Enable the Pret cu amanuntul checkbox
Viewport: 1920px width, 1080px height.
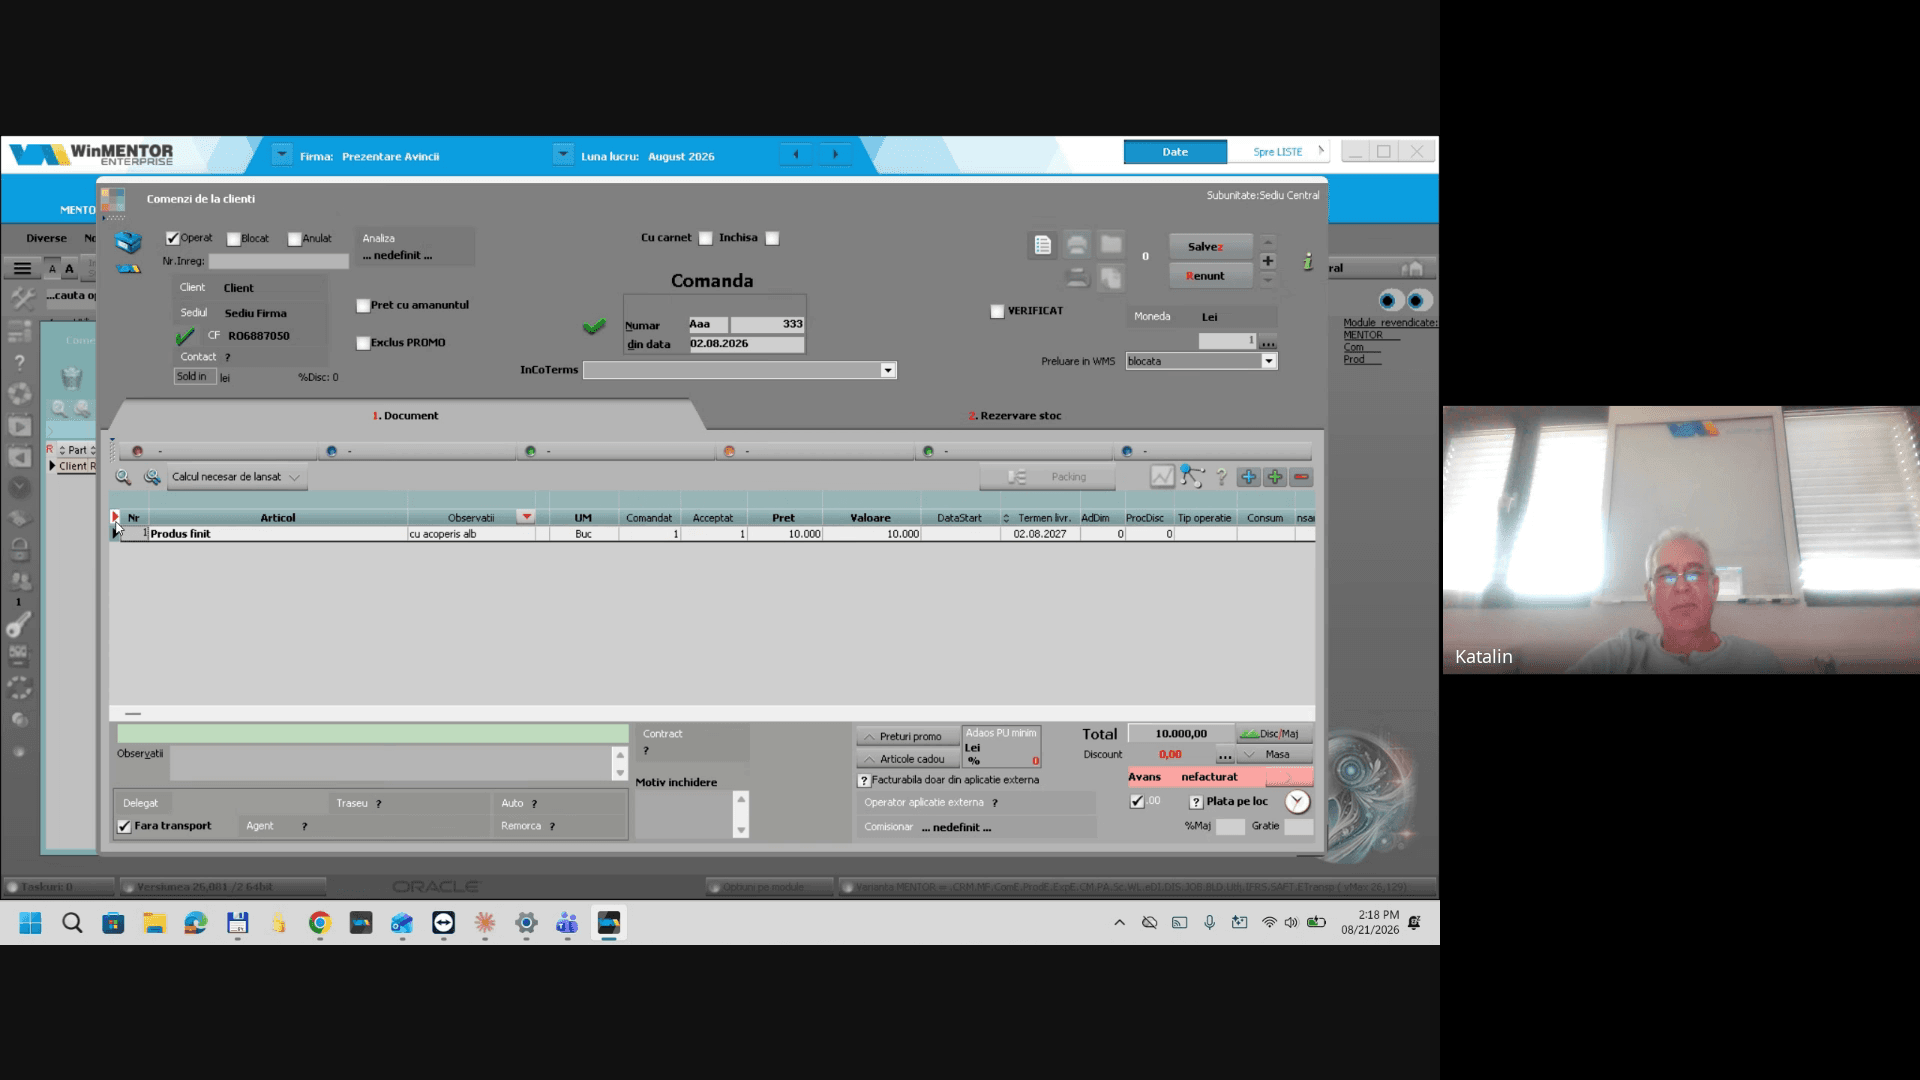[363, 306]
